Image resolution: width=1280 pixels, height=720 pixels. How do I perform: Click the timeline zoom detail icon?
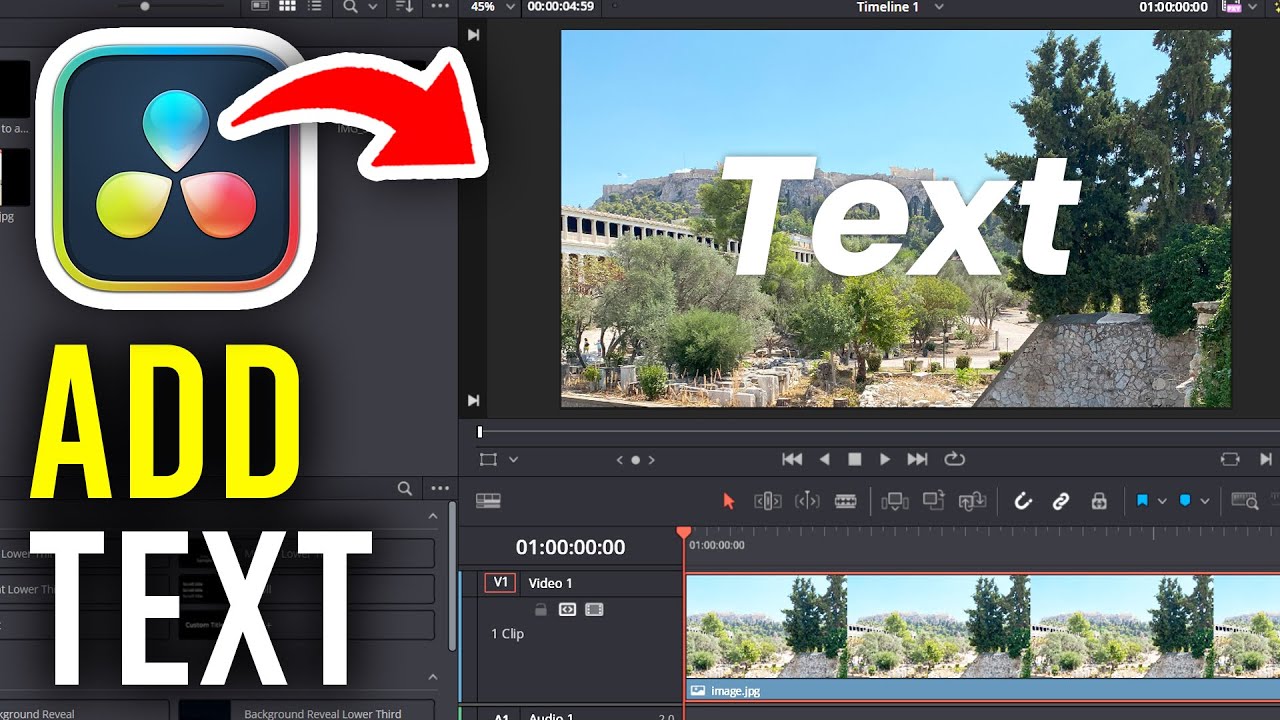click(1245, 501)
